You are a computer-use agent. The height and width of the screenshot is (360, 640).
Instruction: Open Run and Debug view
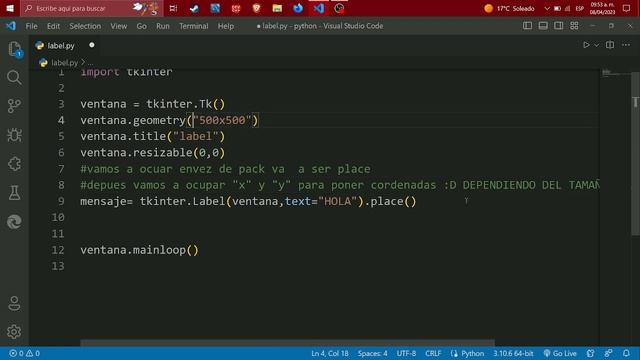click(14, 135)
